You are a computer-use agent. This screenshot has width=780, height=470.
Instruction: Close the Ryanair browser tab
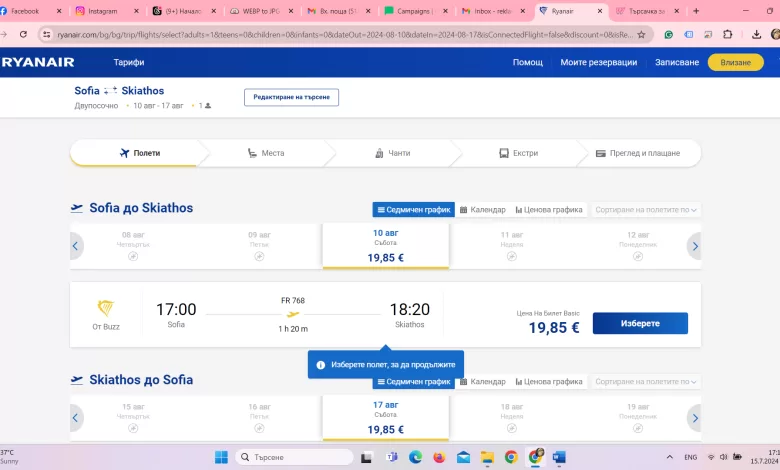599,11
